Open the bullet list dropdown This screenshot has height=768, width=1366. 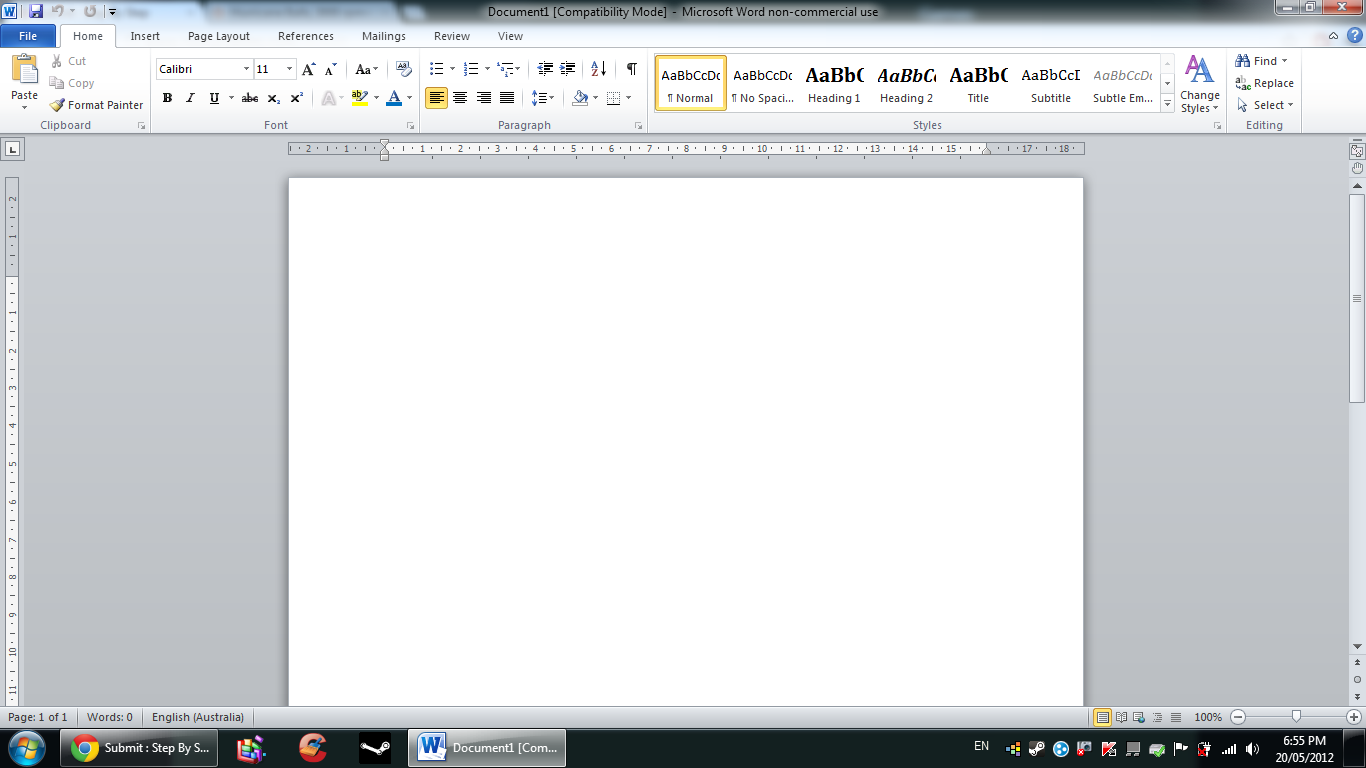coord(450,68)
